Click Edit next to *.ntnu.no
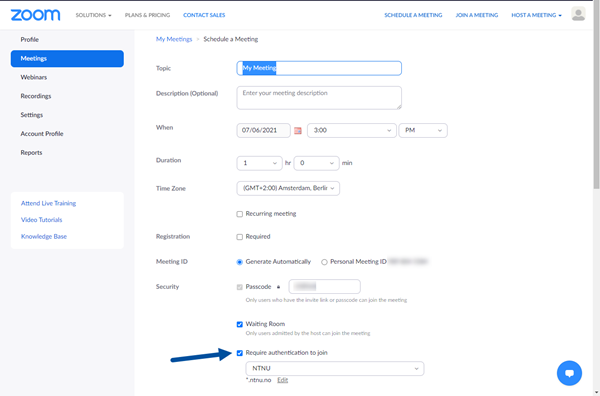Screen dimensions: 600x396 pos(282,380)
